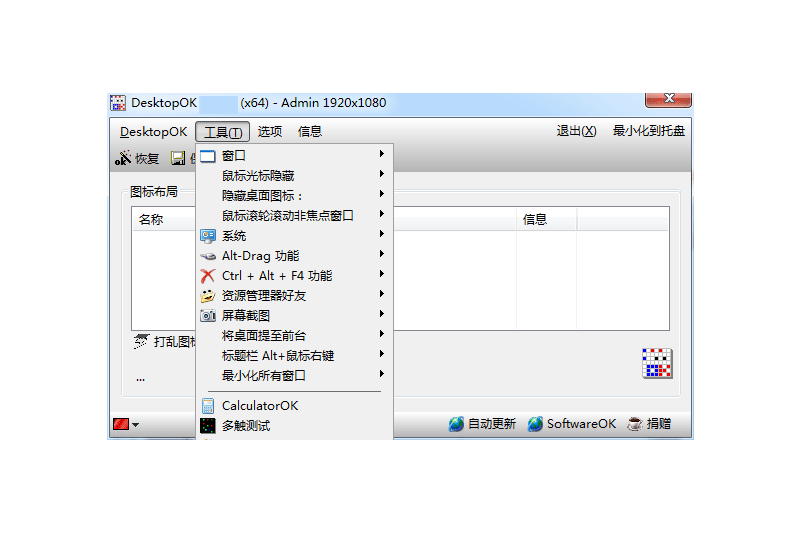Select 标题栏 Alt+鼠标右键 menu entry
Screen dimensions: 800x533
294,356
